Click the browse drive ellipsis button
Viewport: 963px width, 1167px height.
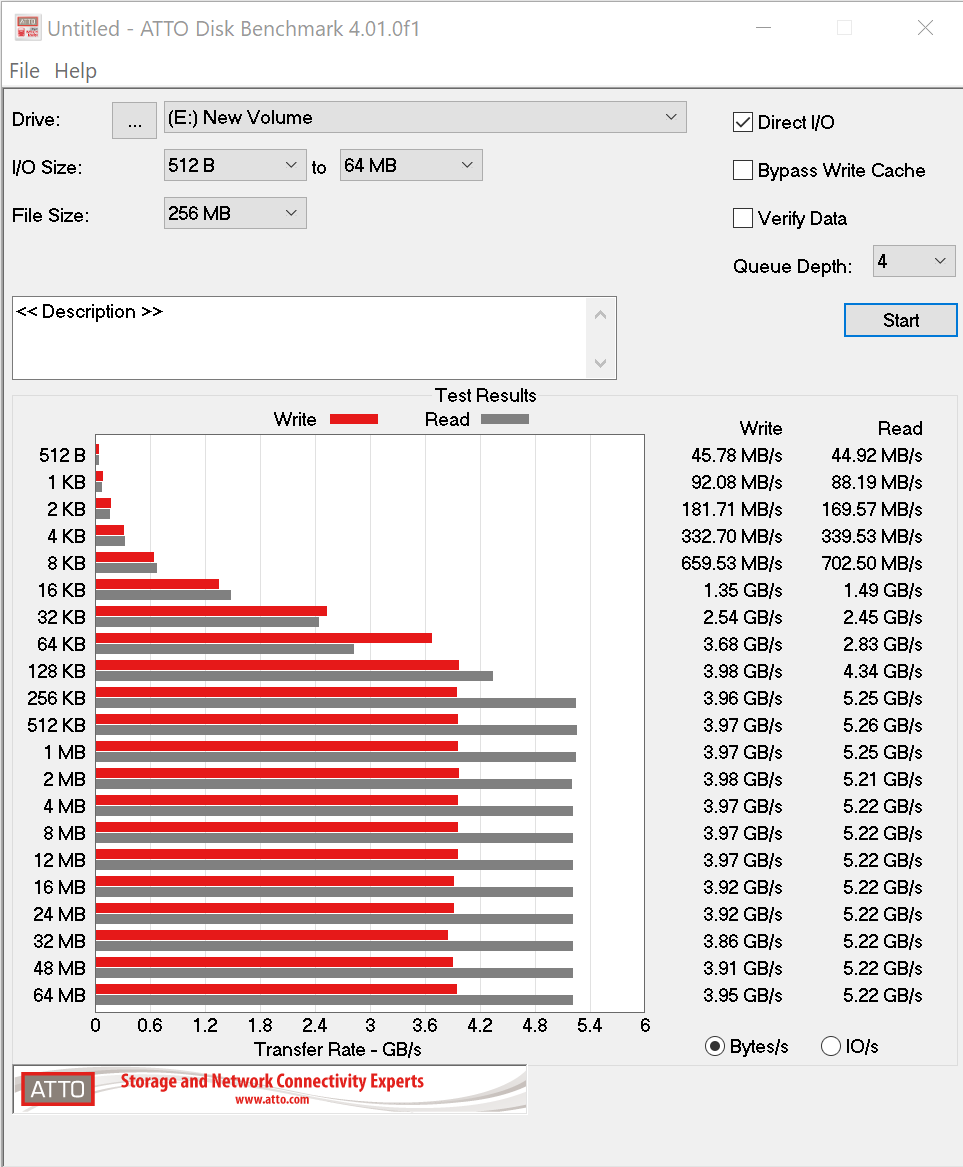click(x=135, y=120)
